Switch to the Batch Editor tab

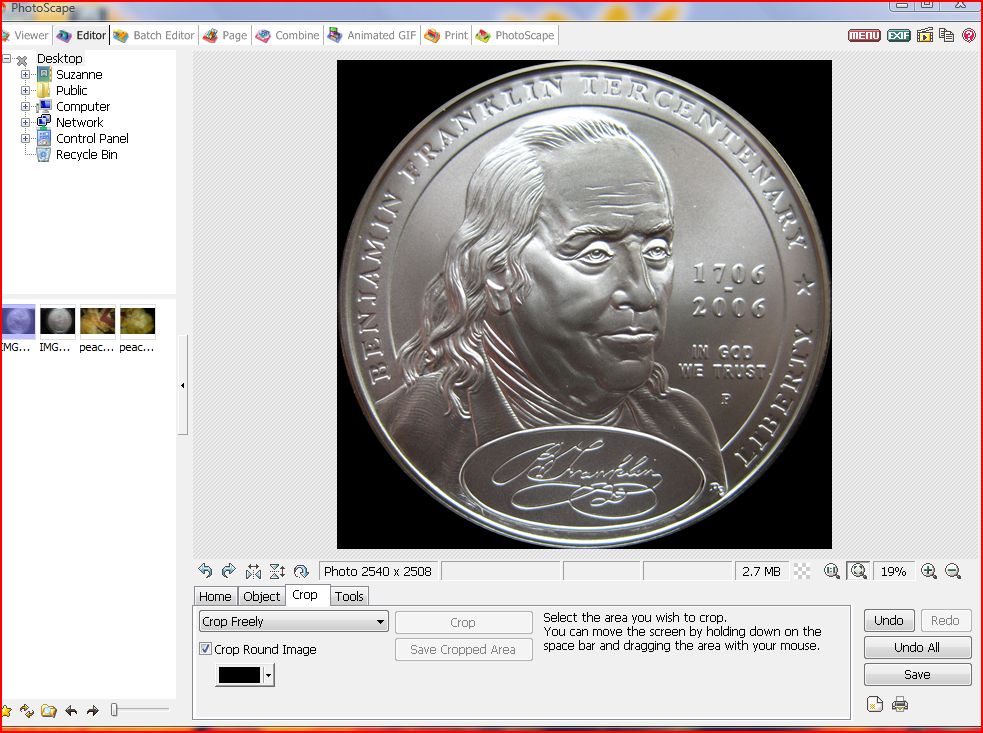point(154,35)
